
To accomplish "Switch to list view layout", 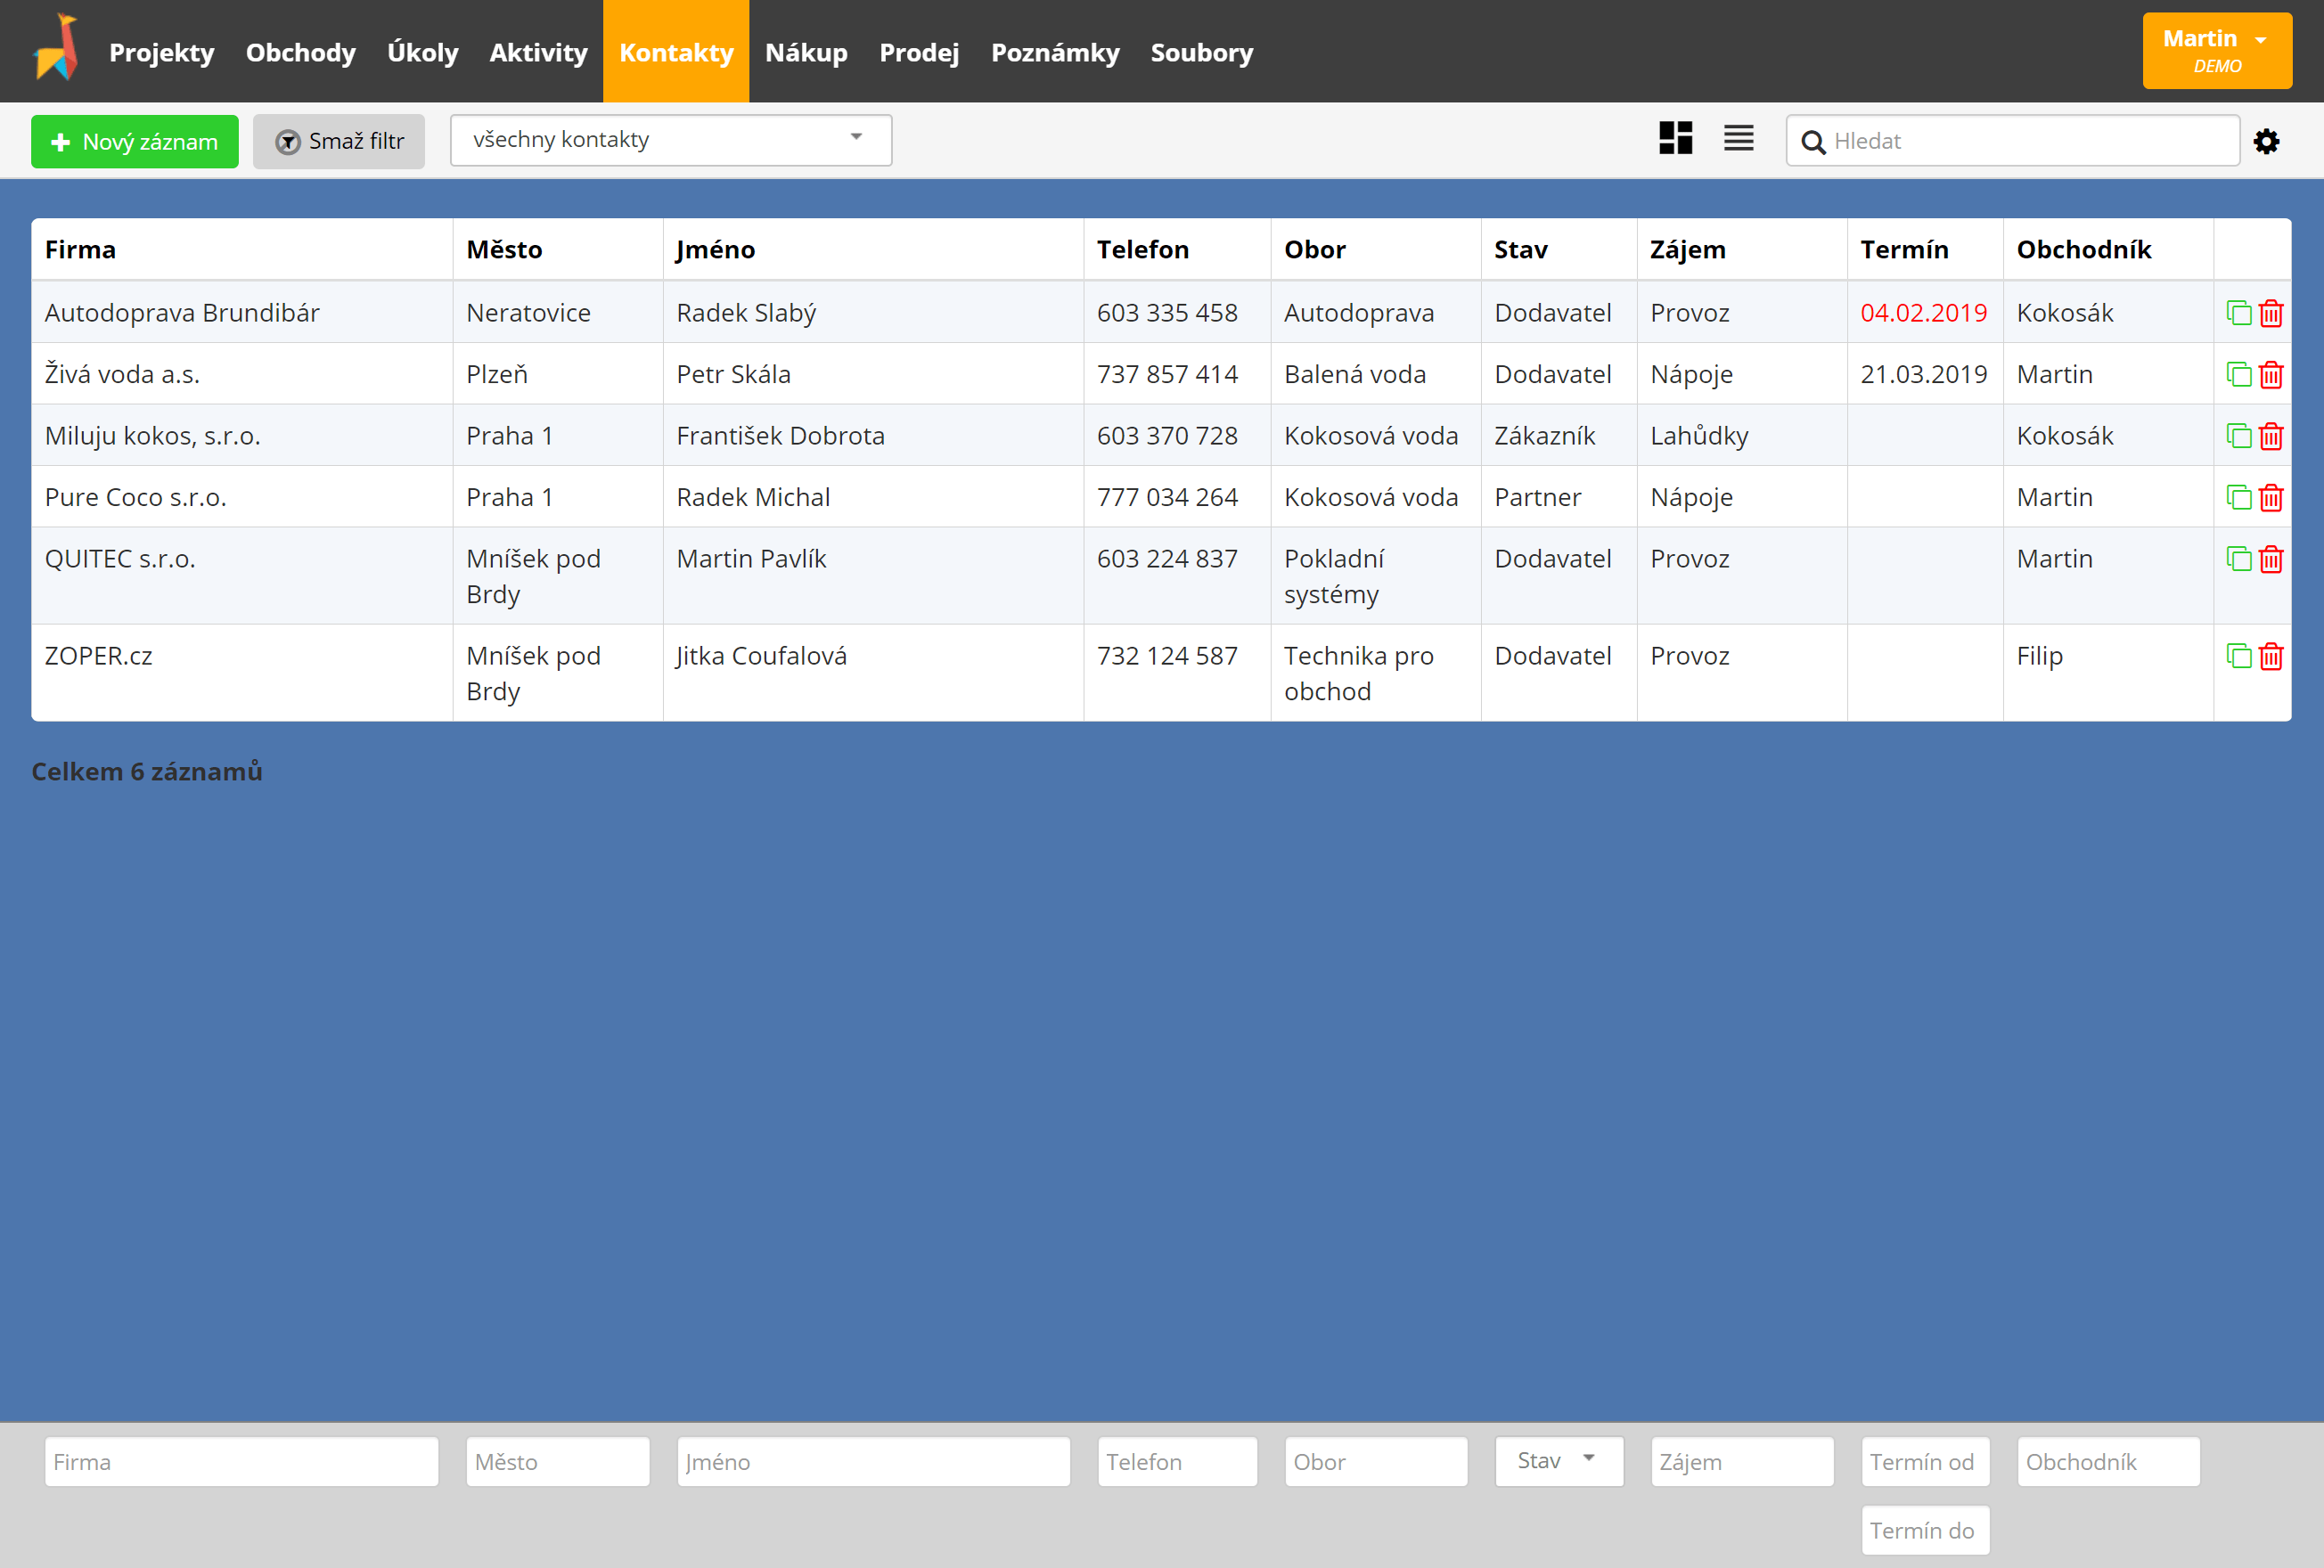I will (1739, 138).
